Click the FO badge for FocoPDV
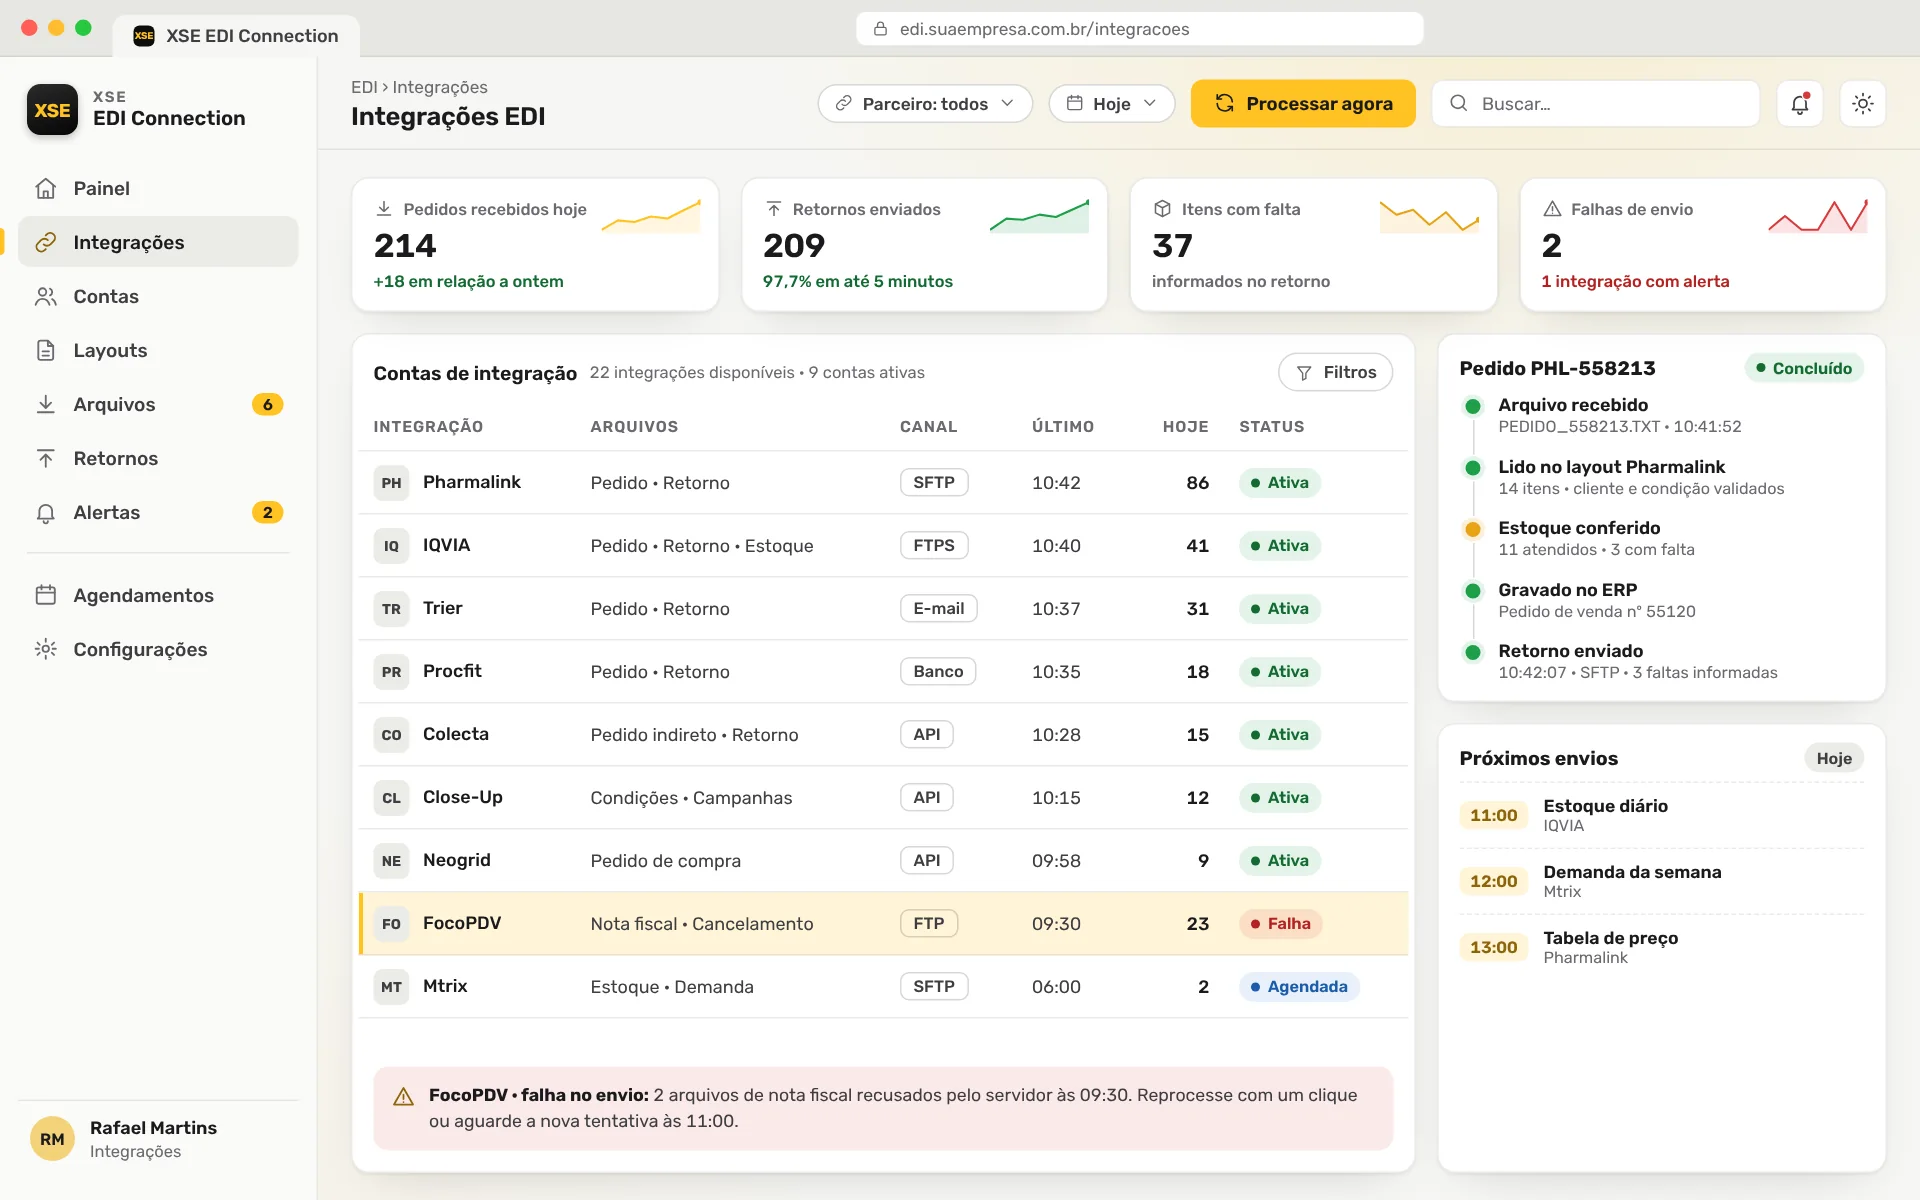 [x=391, y=924]
